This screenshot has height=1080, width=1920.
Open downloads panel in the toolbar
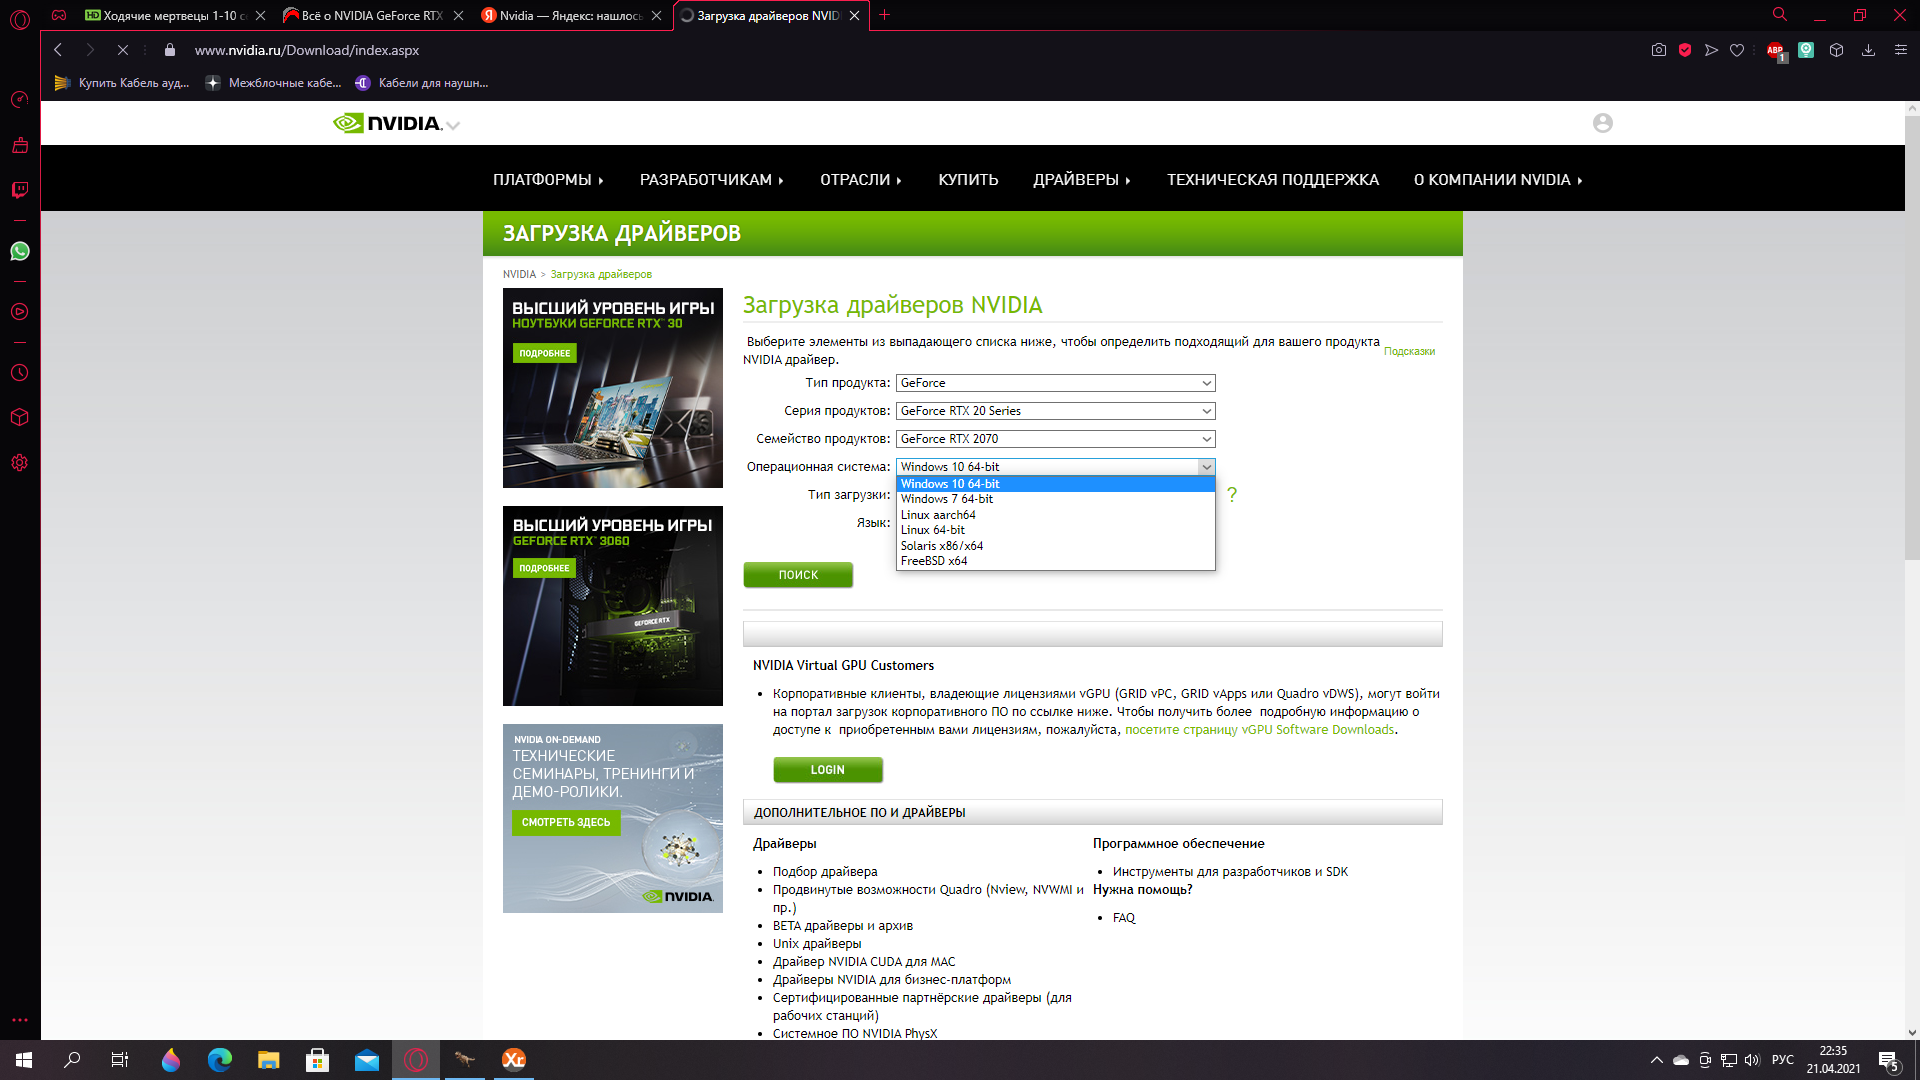click(1868, 50)
